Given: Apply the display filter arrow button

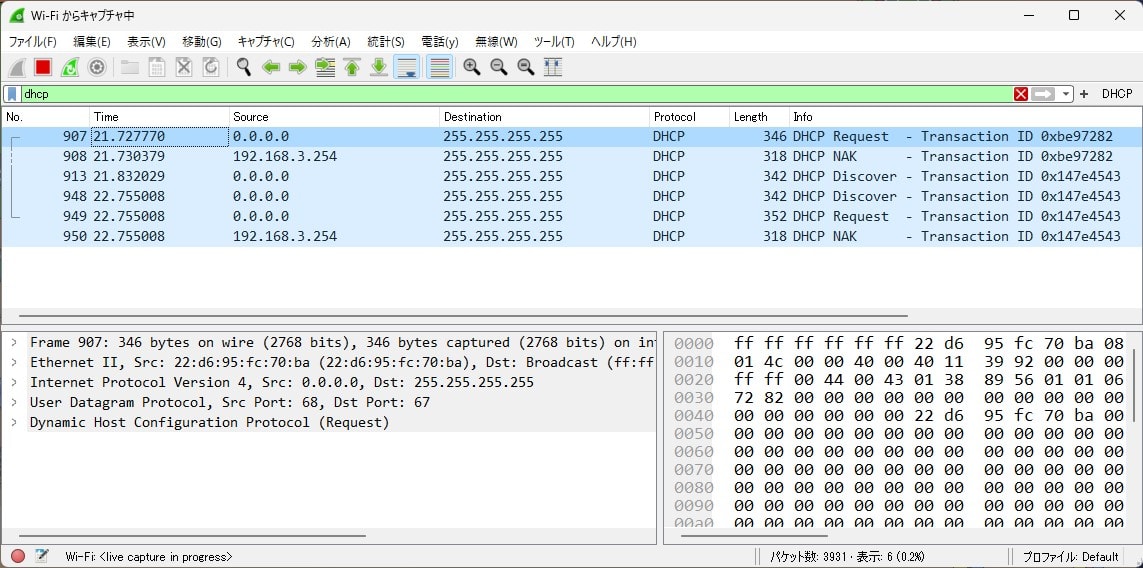Looking at the screenshot, I should pos(1043,94).
